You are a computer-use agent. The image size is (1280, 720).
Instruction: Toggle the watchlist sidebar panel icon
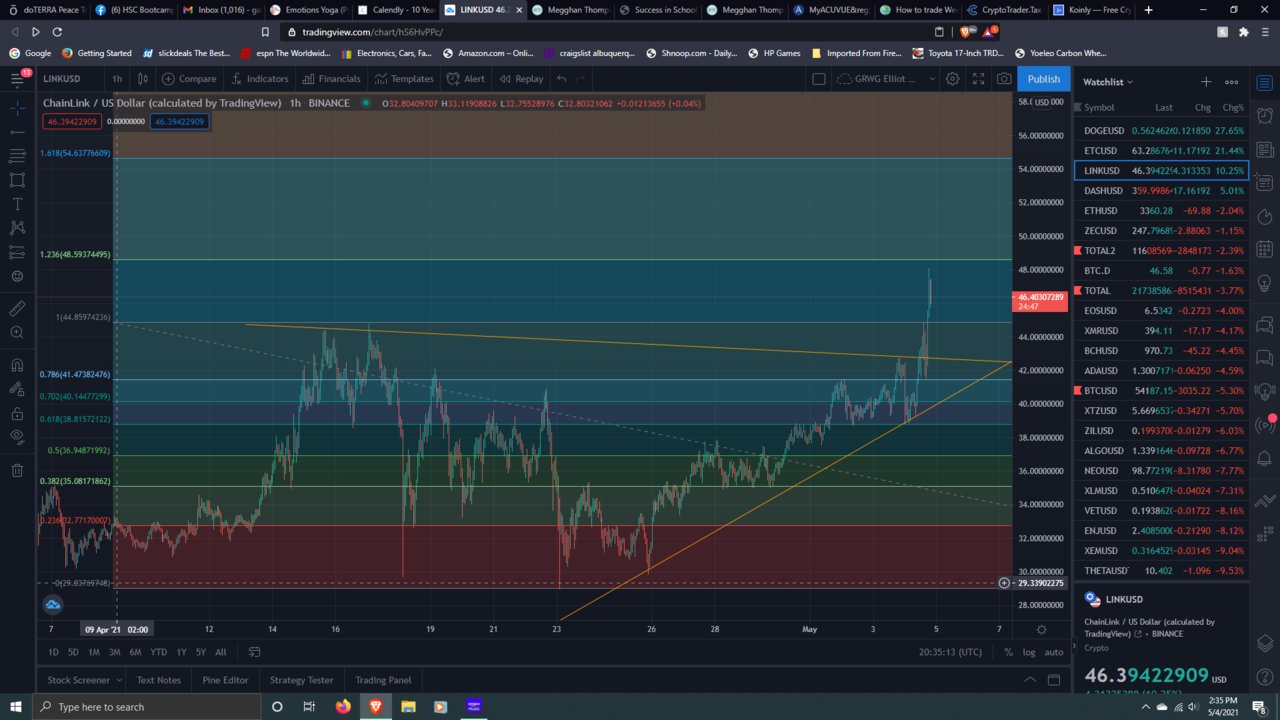point(1264,81)
